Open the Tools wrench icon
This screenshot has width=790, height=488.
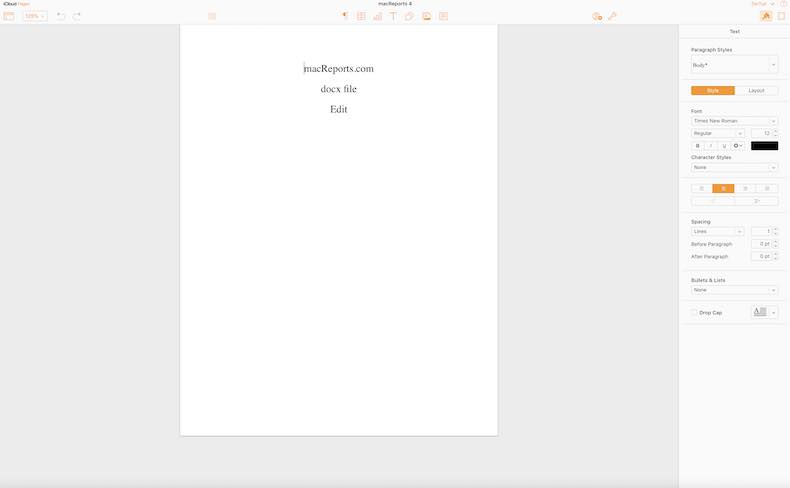[612, 16]
